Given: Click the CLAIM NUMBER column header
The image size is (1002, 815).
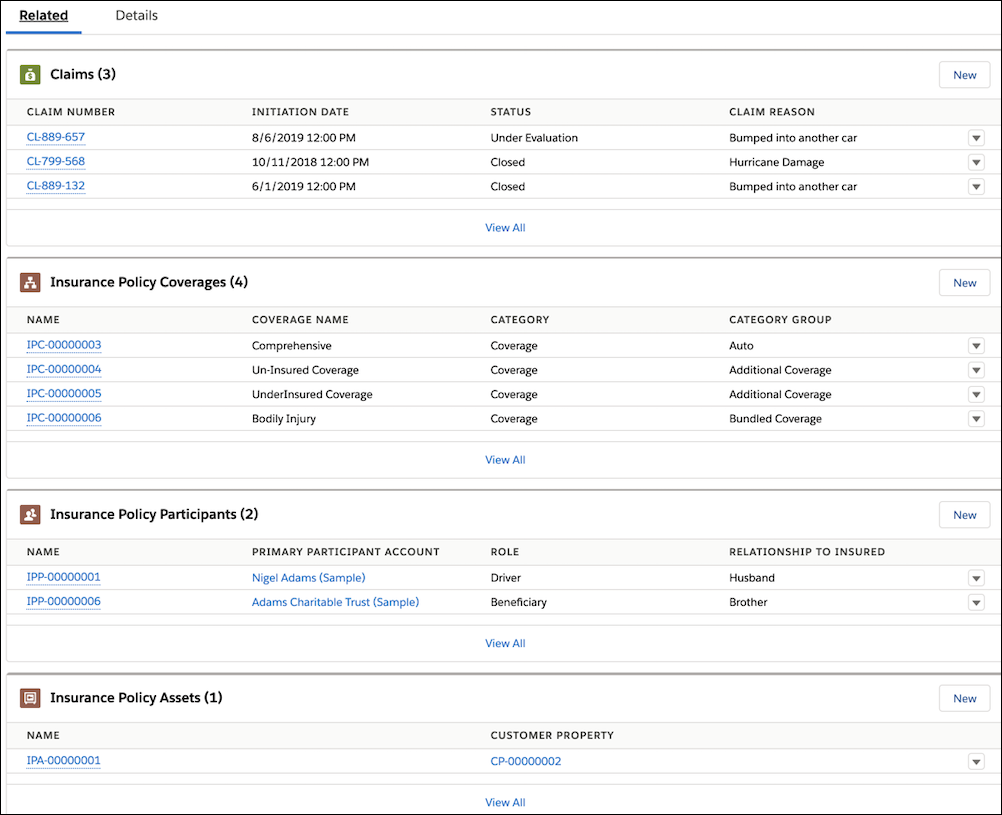Looking at the screenshot, I should 71,112.
